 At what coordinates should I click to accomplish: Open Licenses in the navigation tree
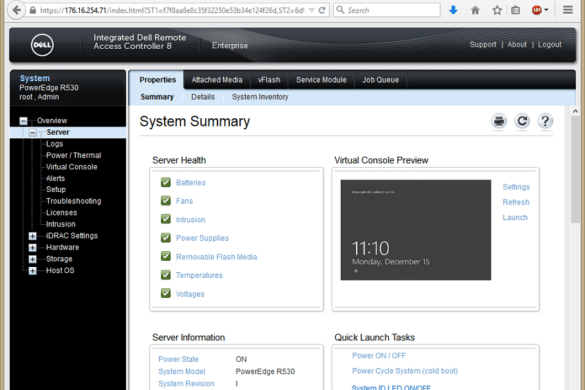pos(62,213)
